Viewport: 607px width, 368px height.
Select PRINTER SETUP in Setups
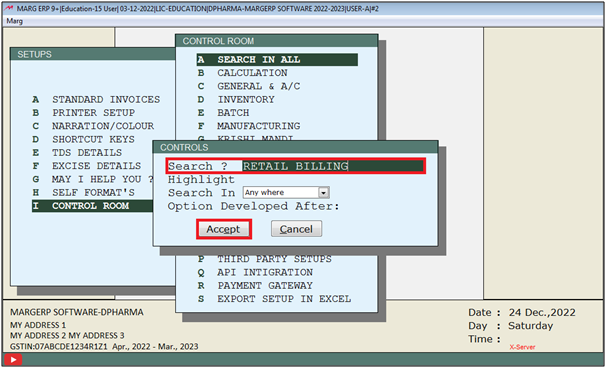[x=93, y=113]
